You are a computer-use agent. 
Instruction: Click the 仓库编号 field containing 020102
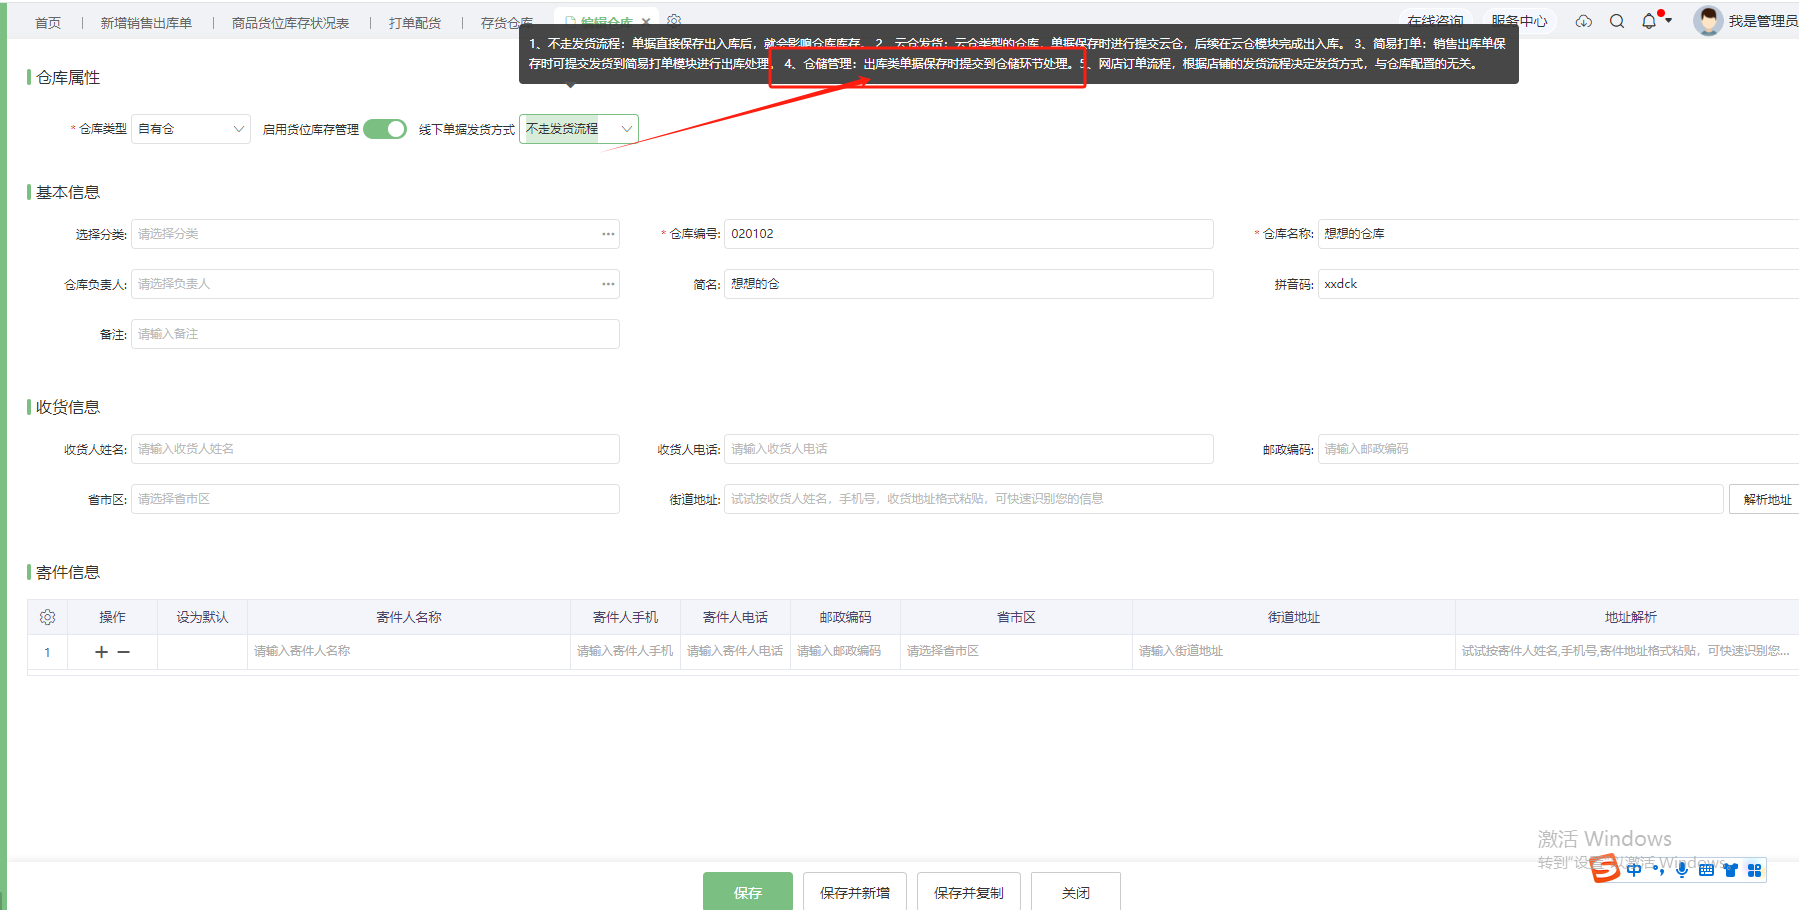pyautogui.click(x=969, y=234)
